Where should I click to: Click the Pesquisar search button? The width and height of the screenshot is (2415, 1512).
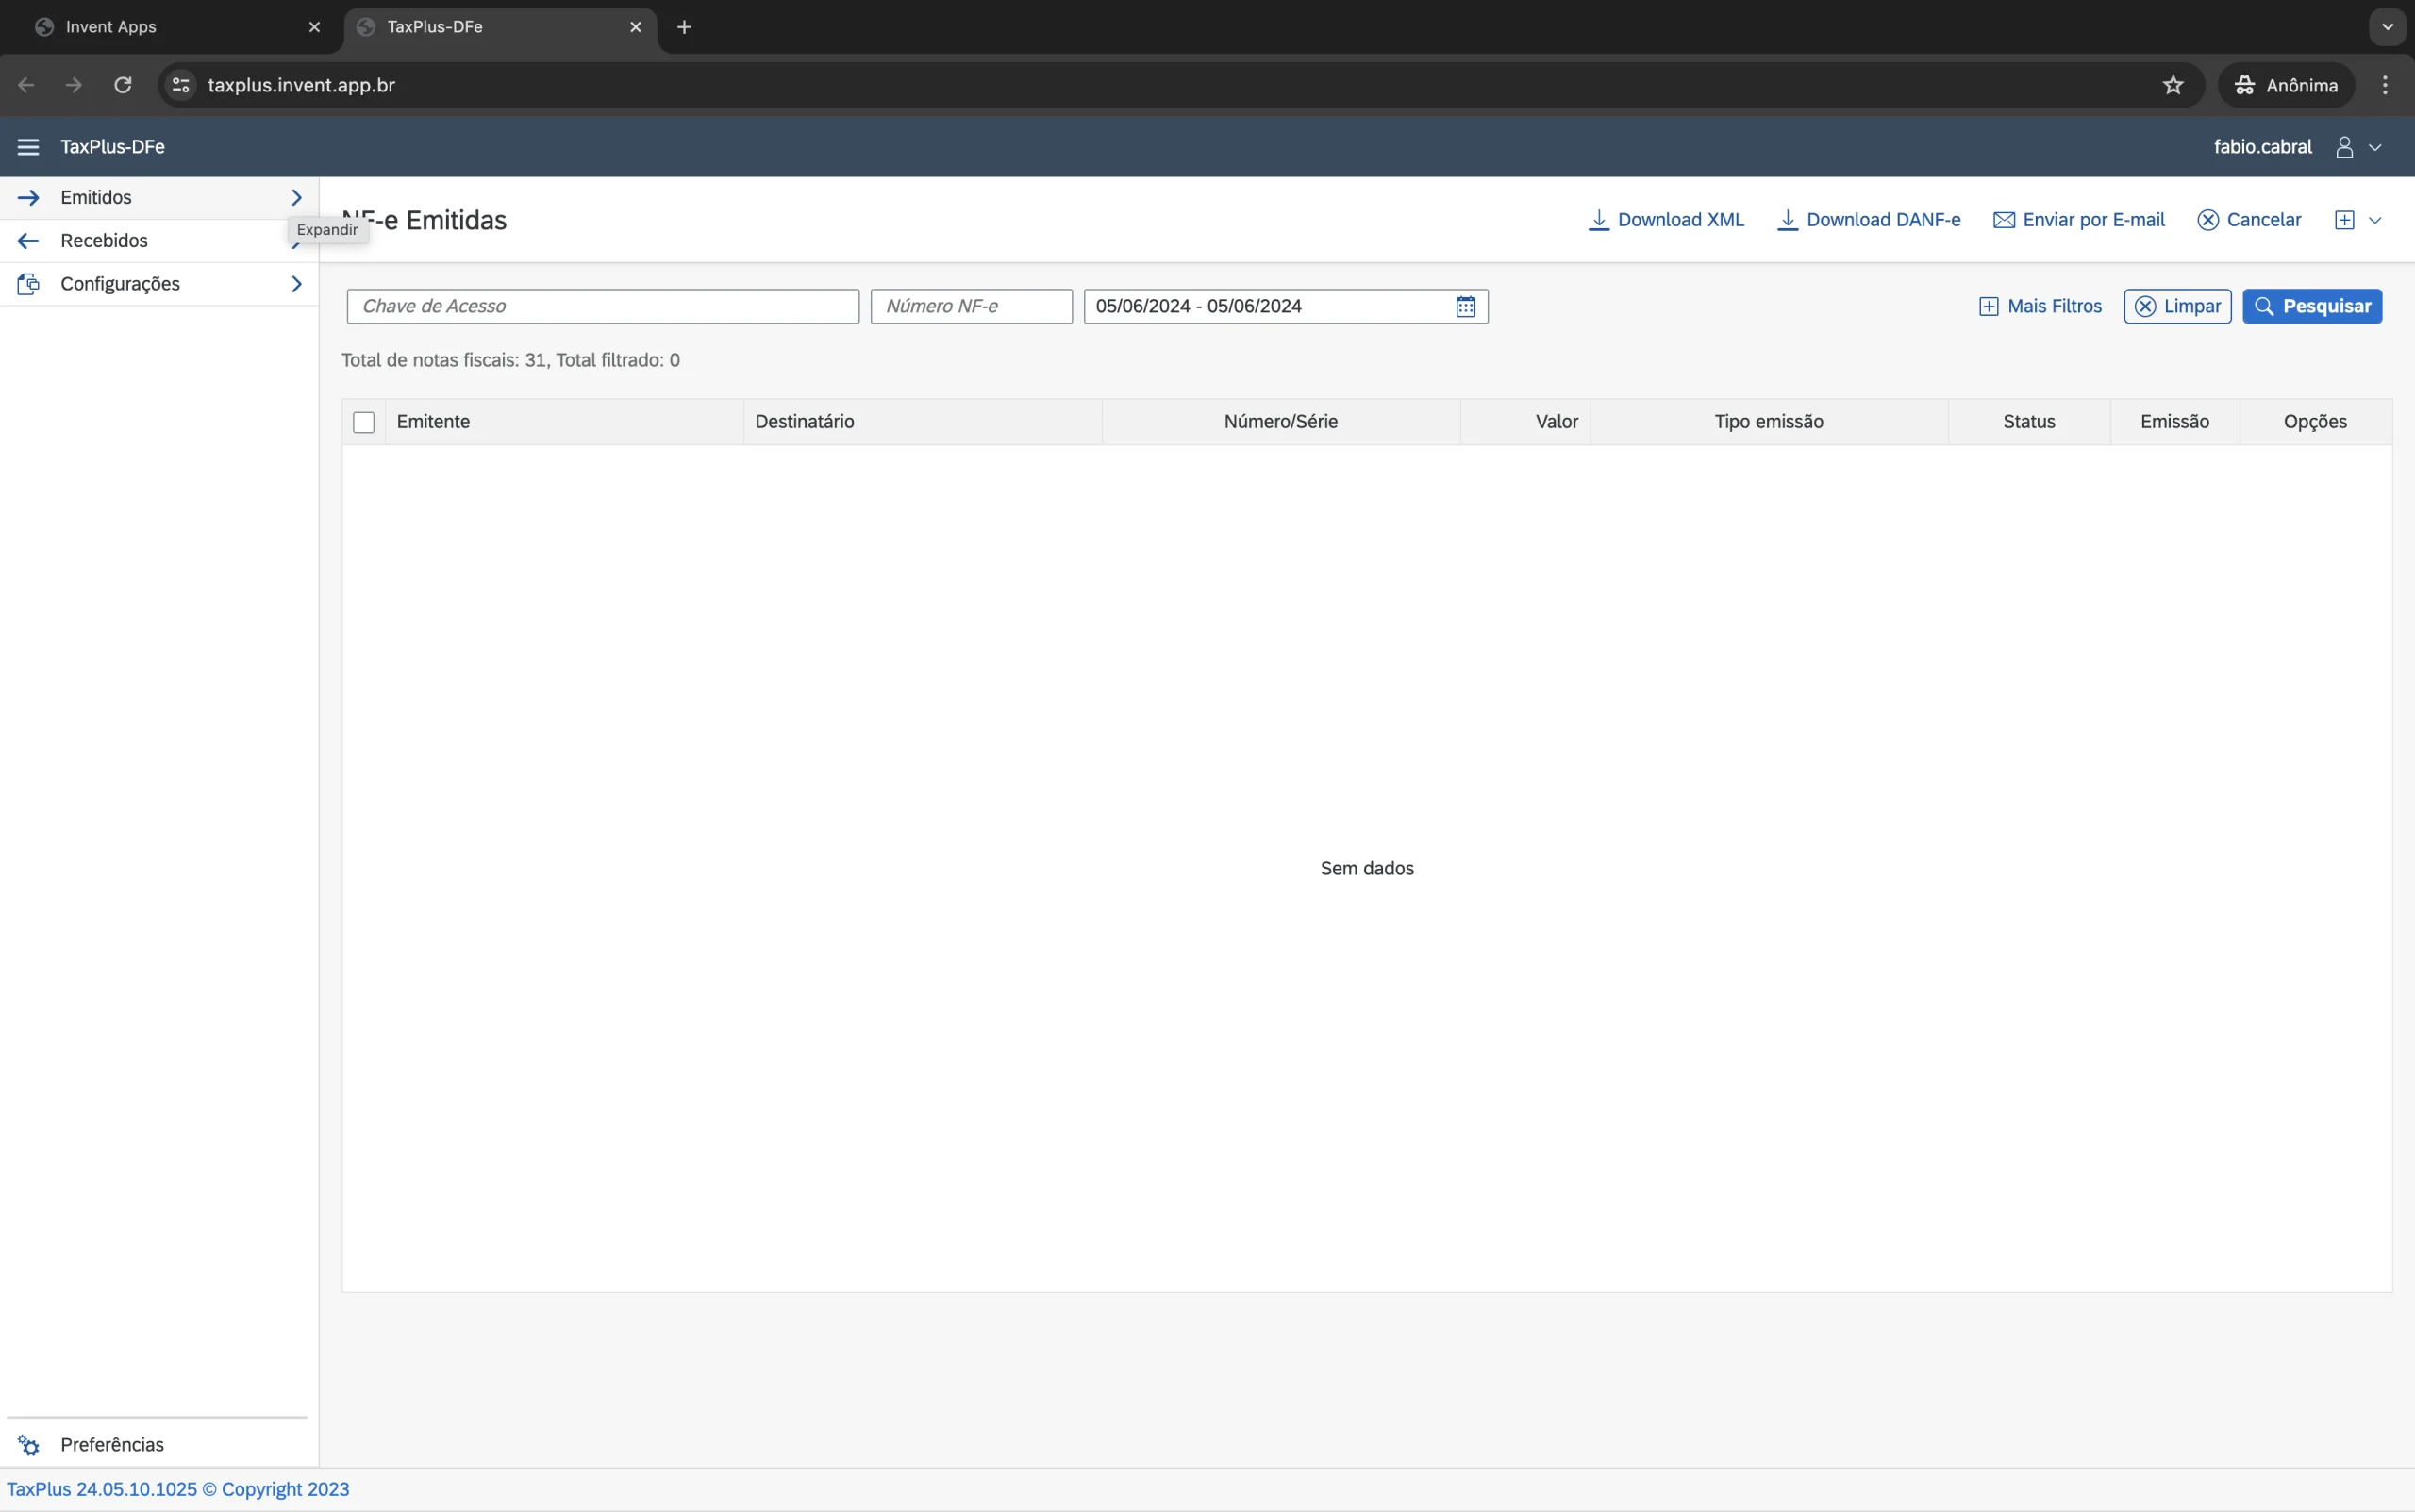[2312, 306]
